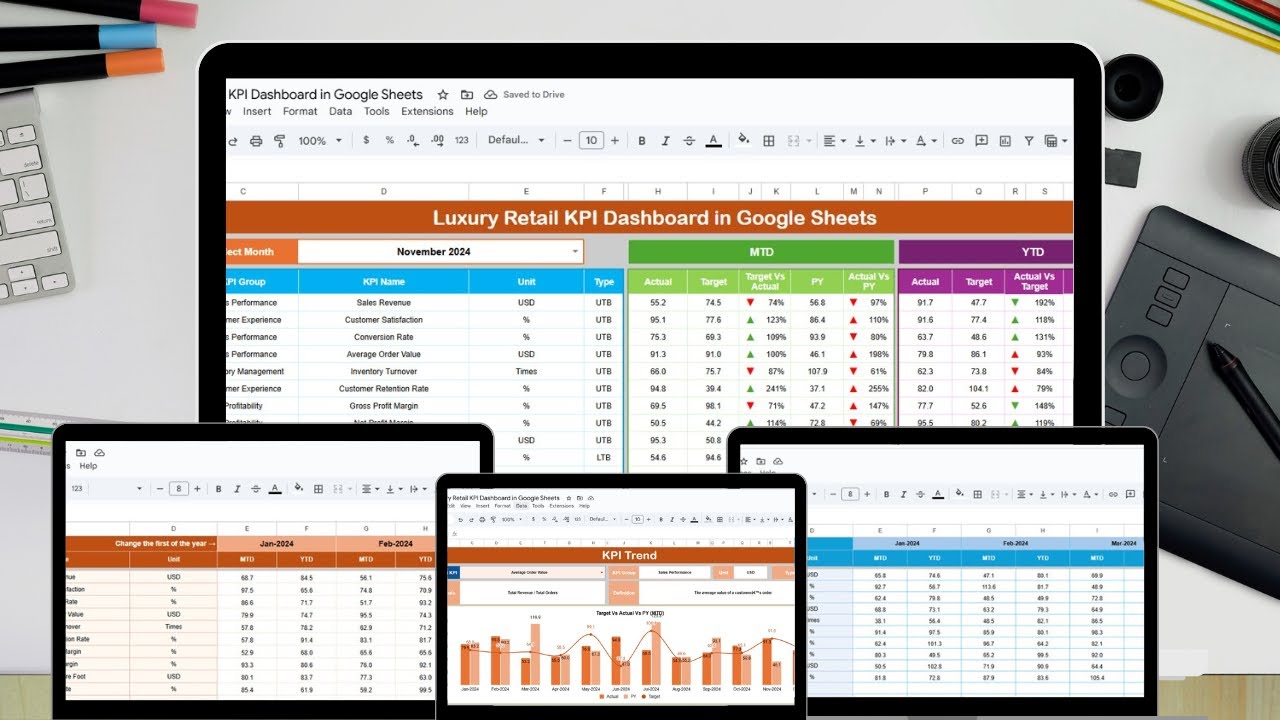Toggle bold in bottom-left tablet toolbar
The image size is (1280, 720).
click(217, 489)
